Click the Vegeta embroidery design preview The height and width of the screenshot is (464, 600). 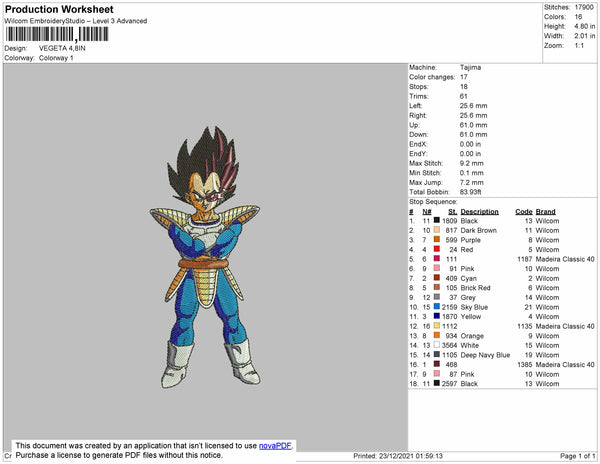[205, 257]
